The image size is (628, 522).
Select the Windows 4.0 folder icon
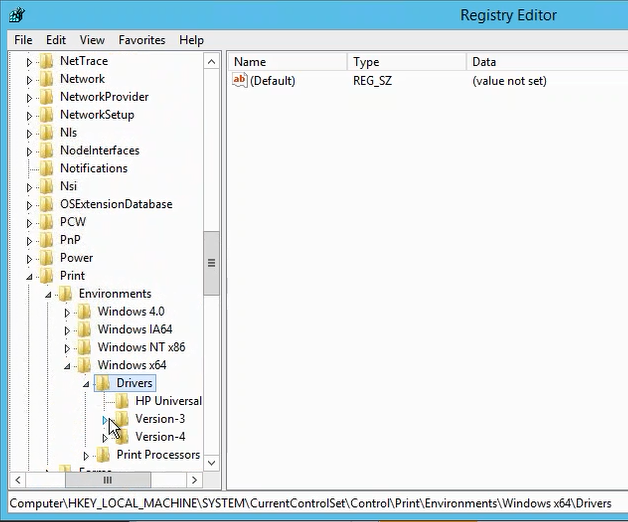[84, 312]
